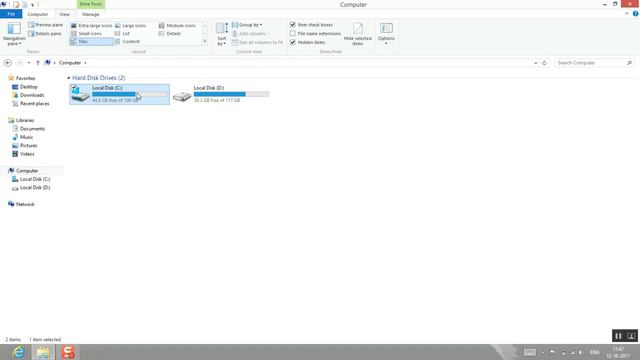640x360 pixels.
Task: Switch to Computer ribbon tab
Action: pos(38,14)
